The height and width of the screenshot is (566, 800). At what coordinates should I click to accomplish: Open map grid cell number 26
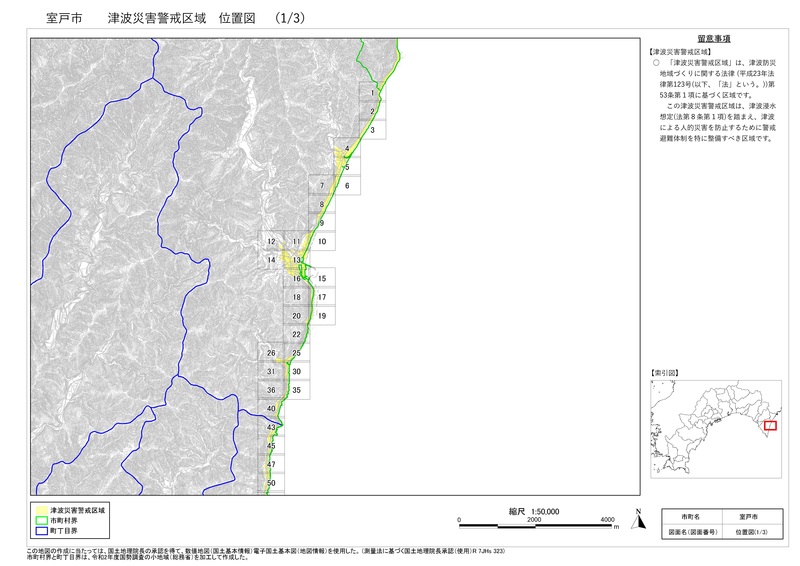(x=271, y=353)
